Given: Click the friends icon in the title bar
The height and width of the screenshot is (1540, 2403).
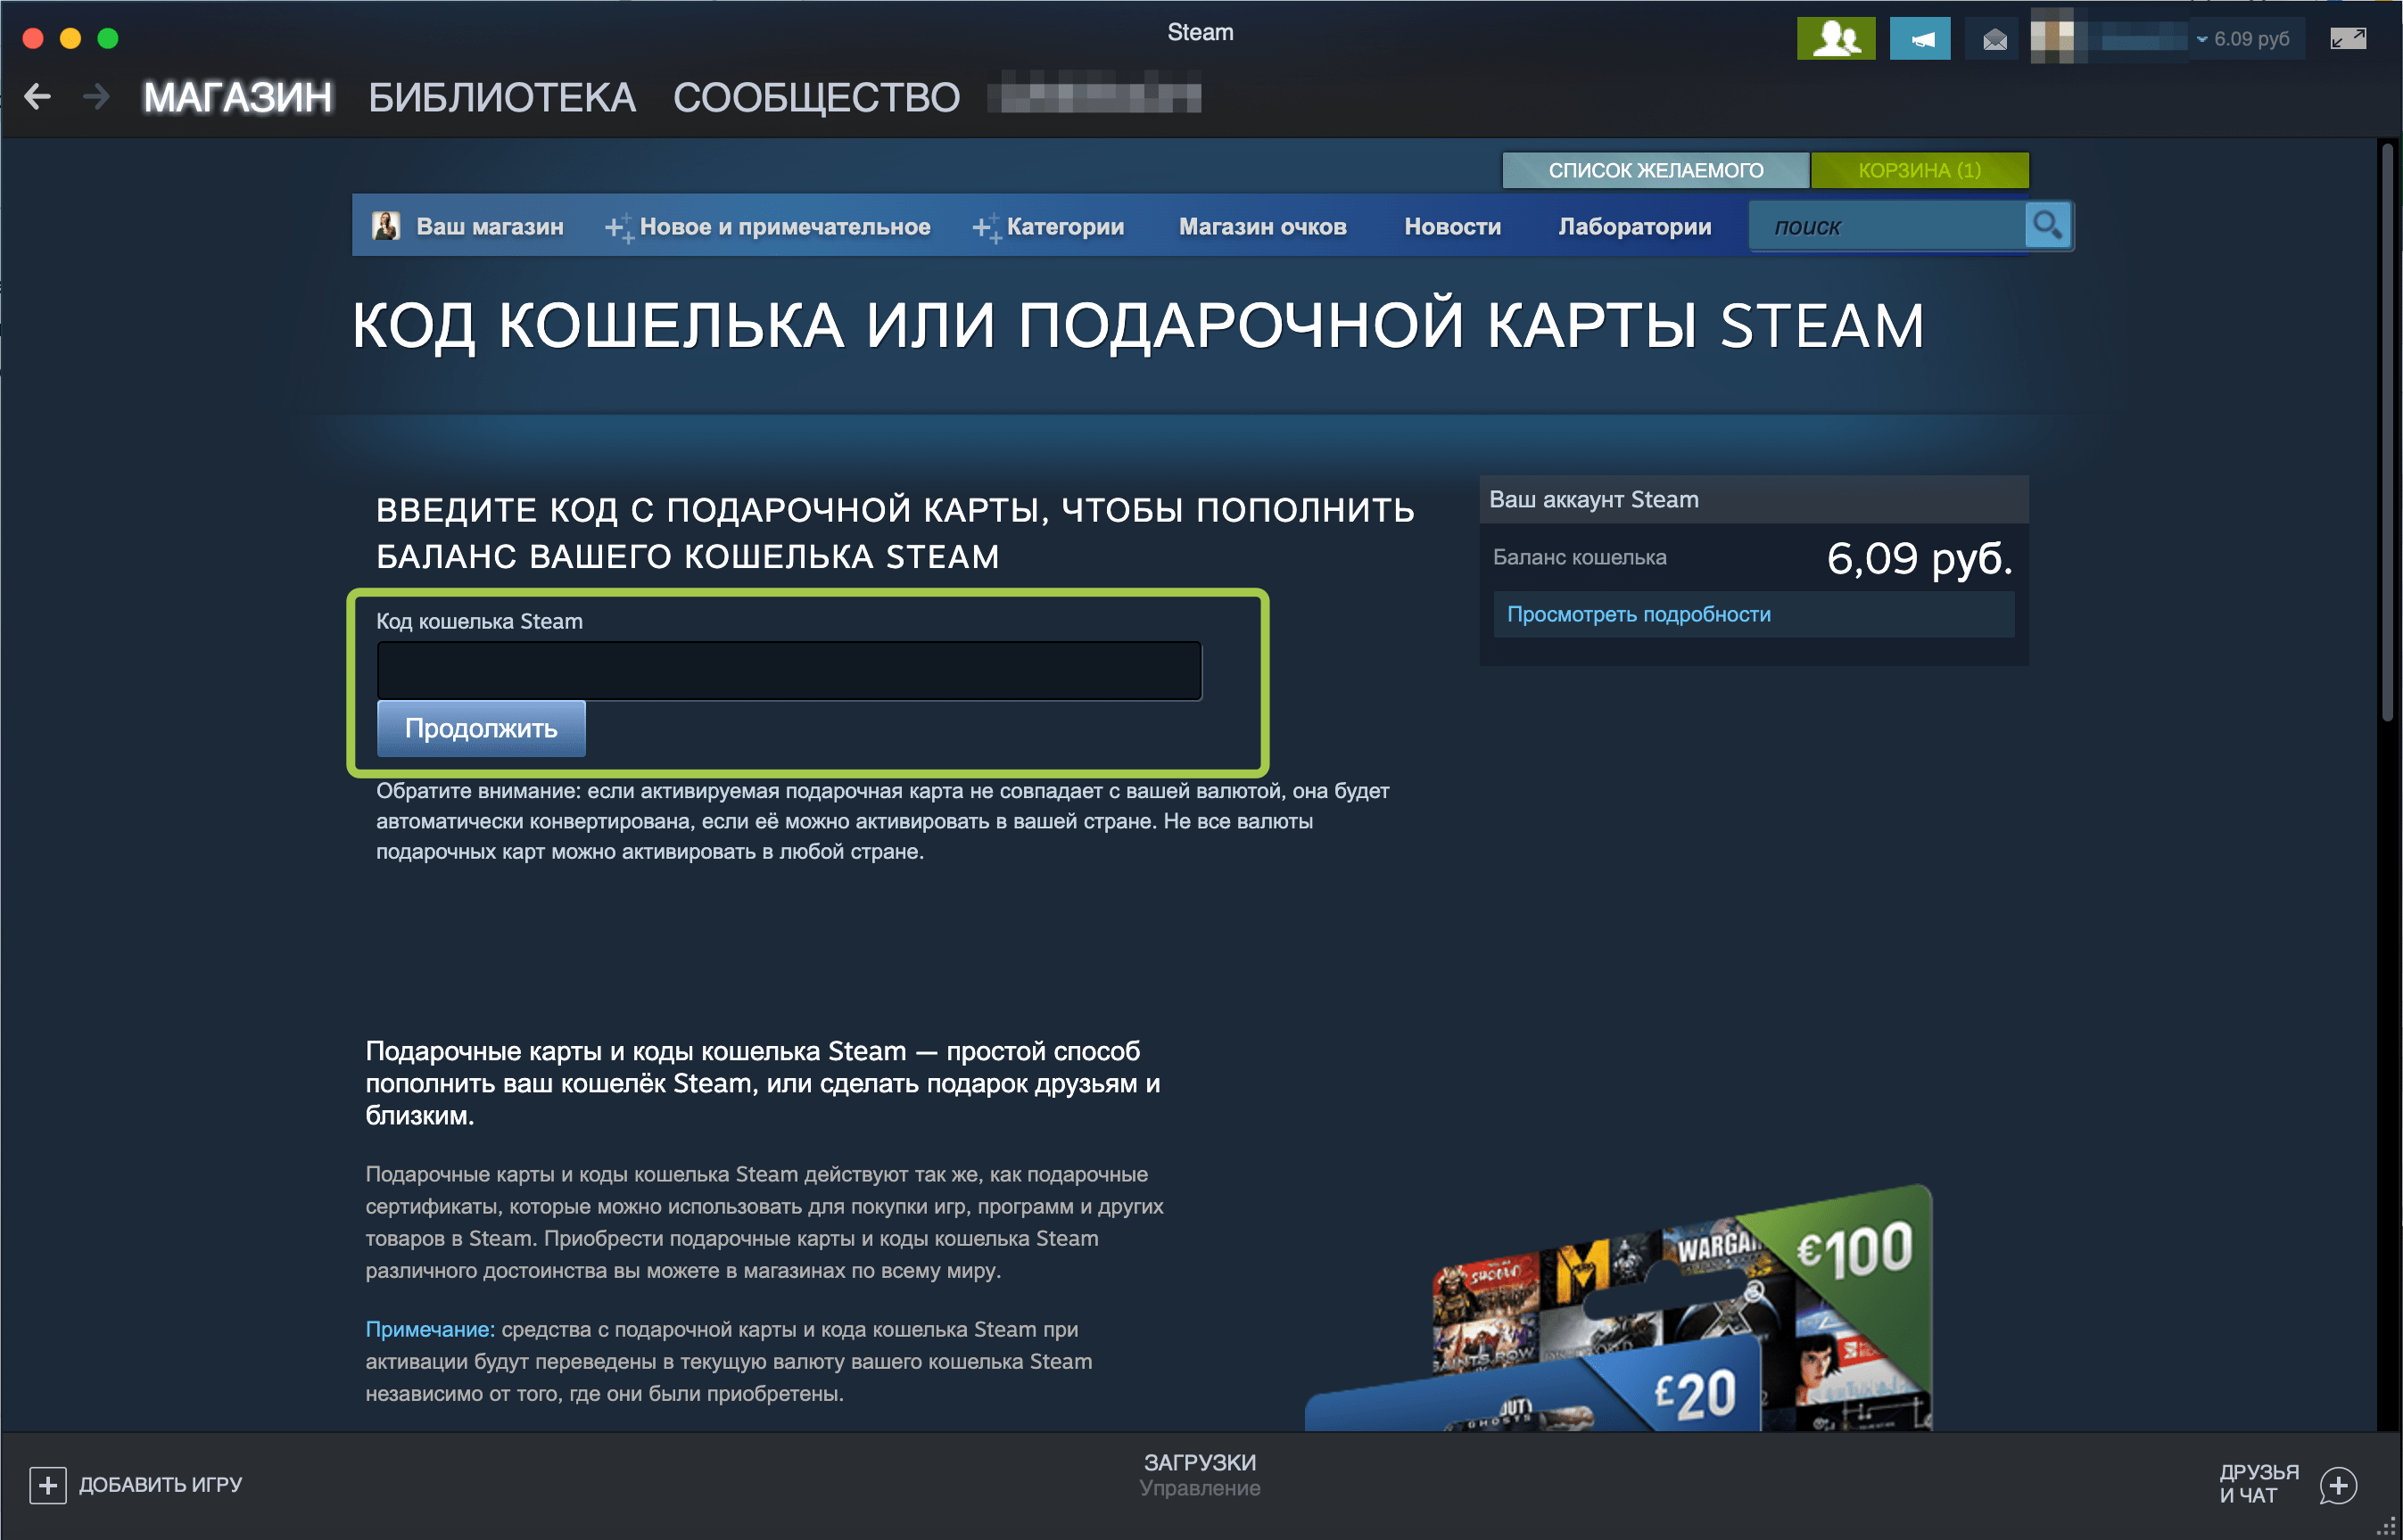Looking at the screenshot, I should [1835, 39].
